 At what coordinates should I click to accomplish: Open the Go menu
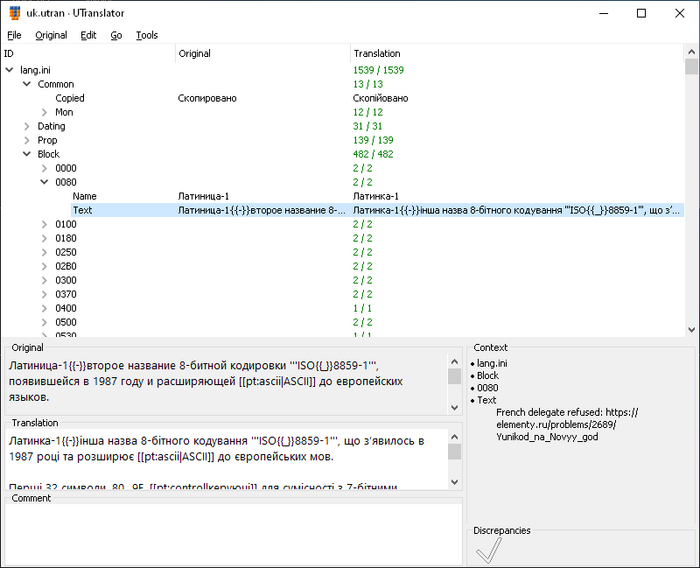tap(116, 35)
